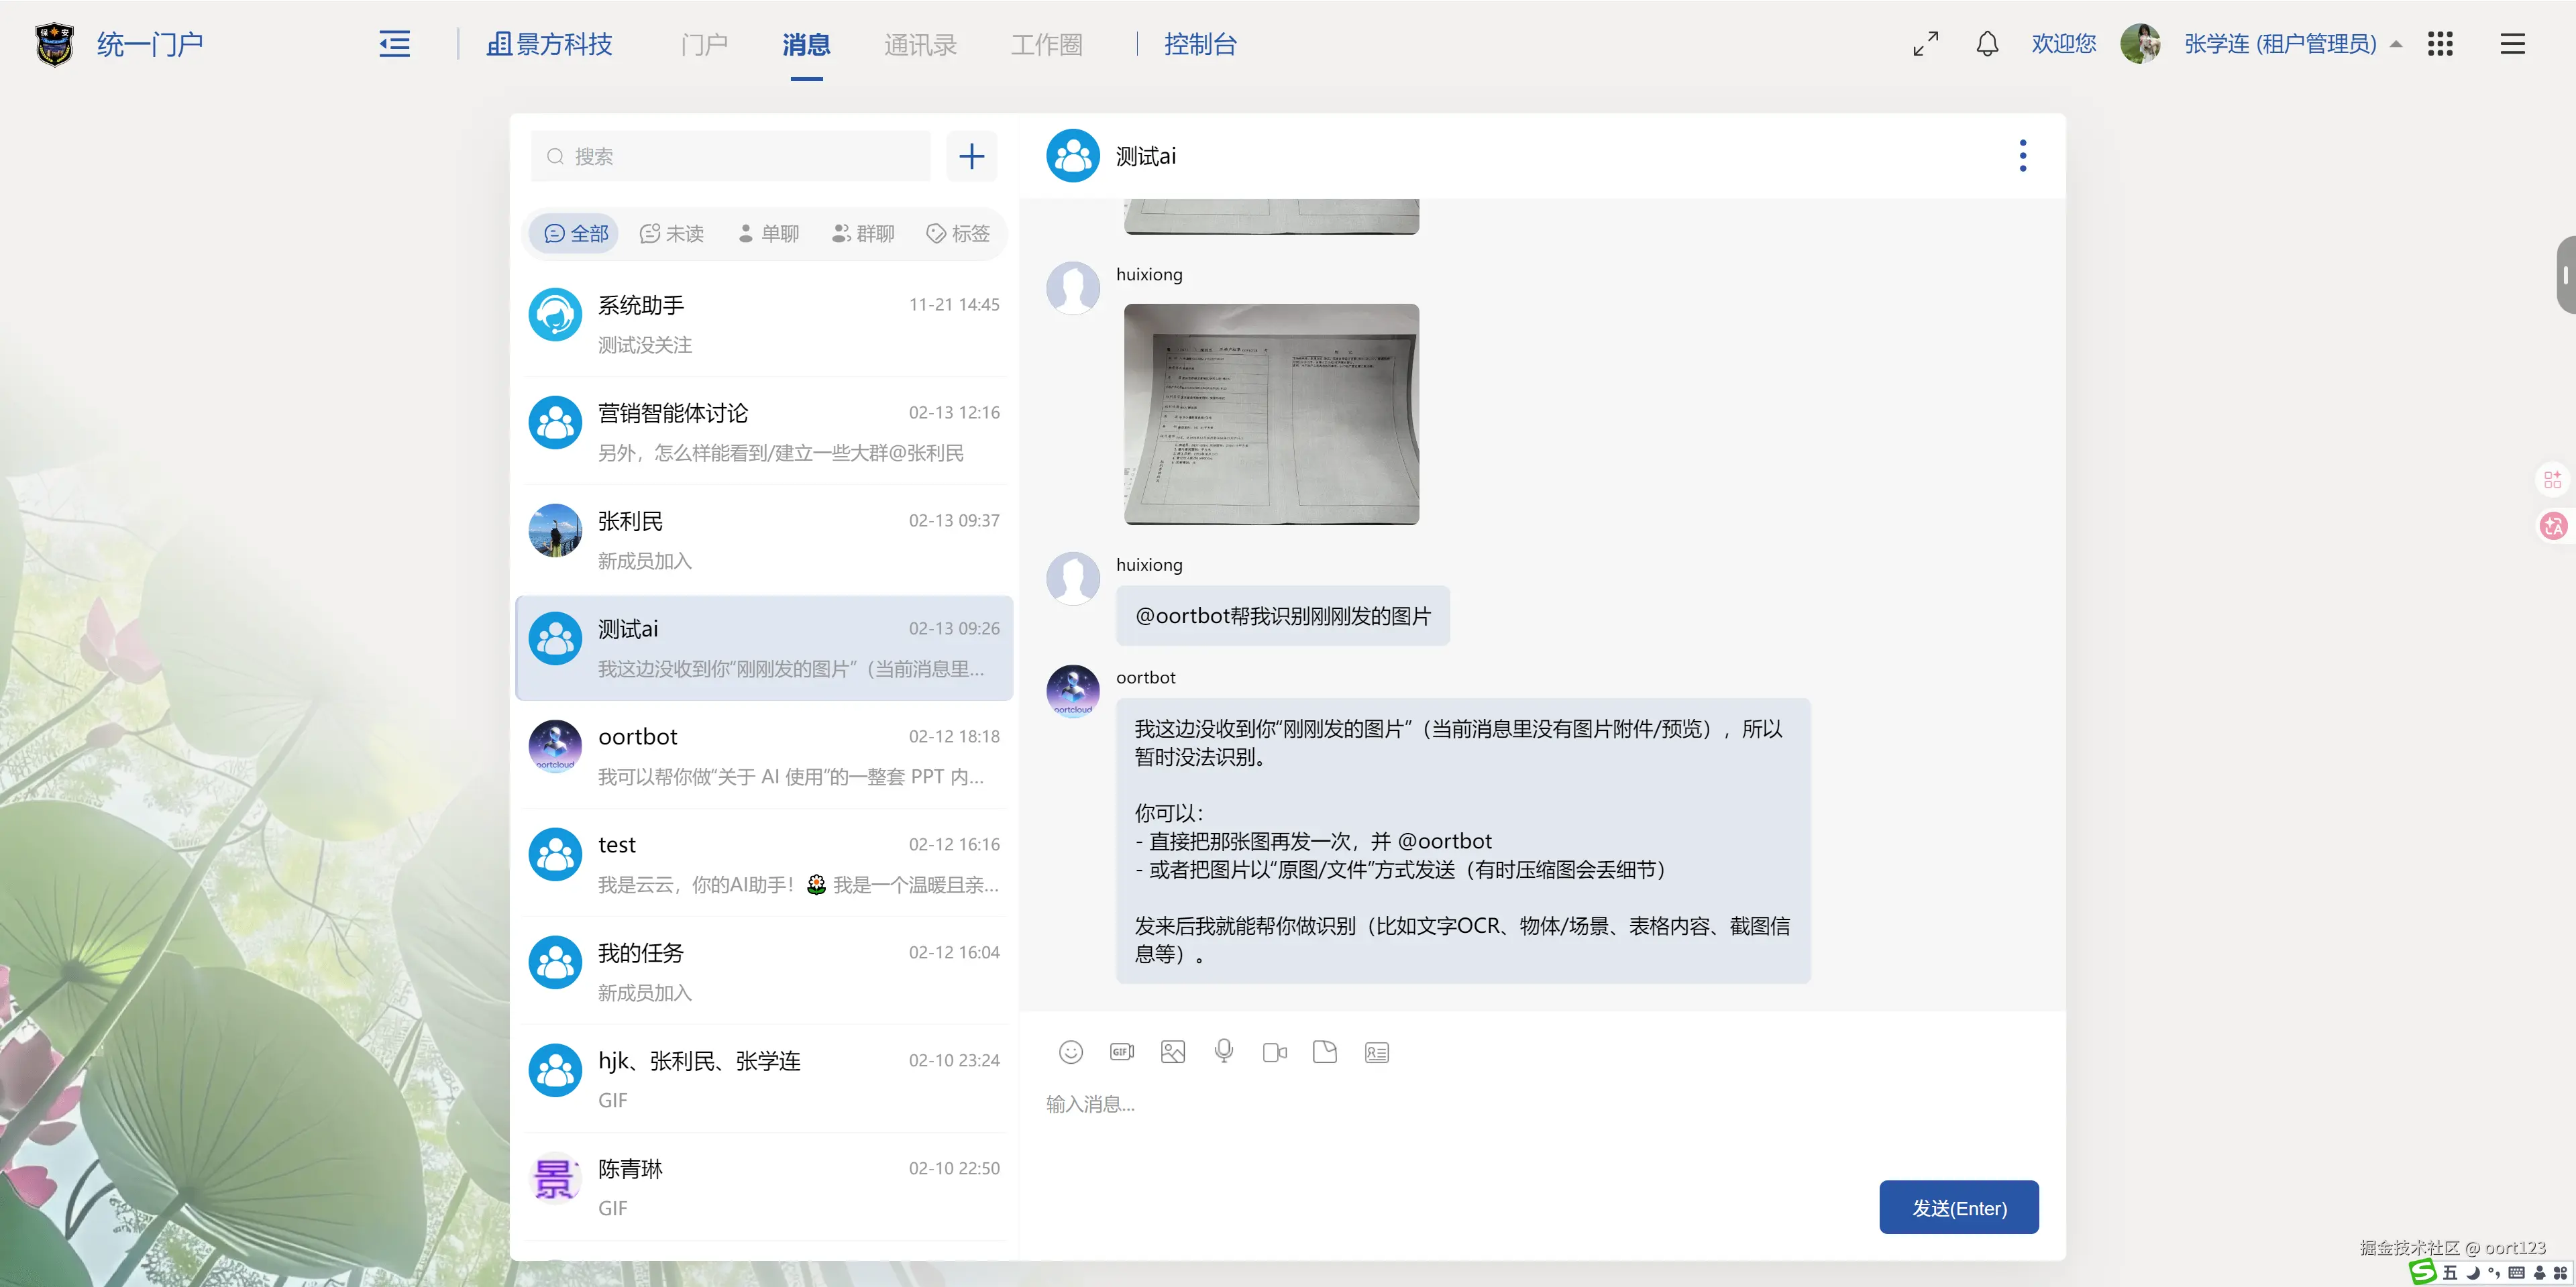Open the 控制台 console link
Screen dimensions: 2576x1287
tap(1200, 44)
